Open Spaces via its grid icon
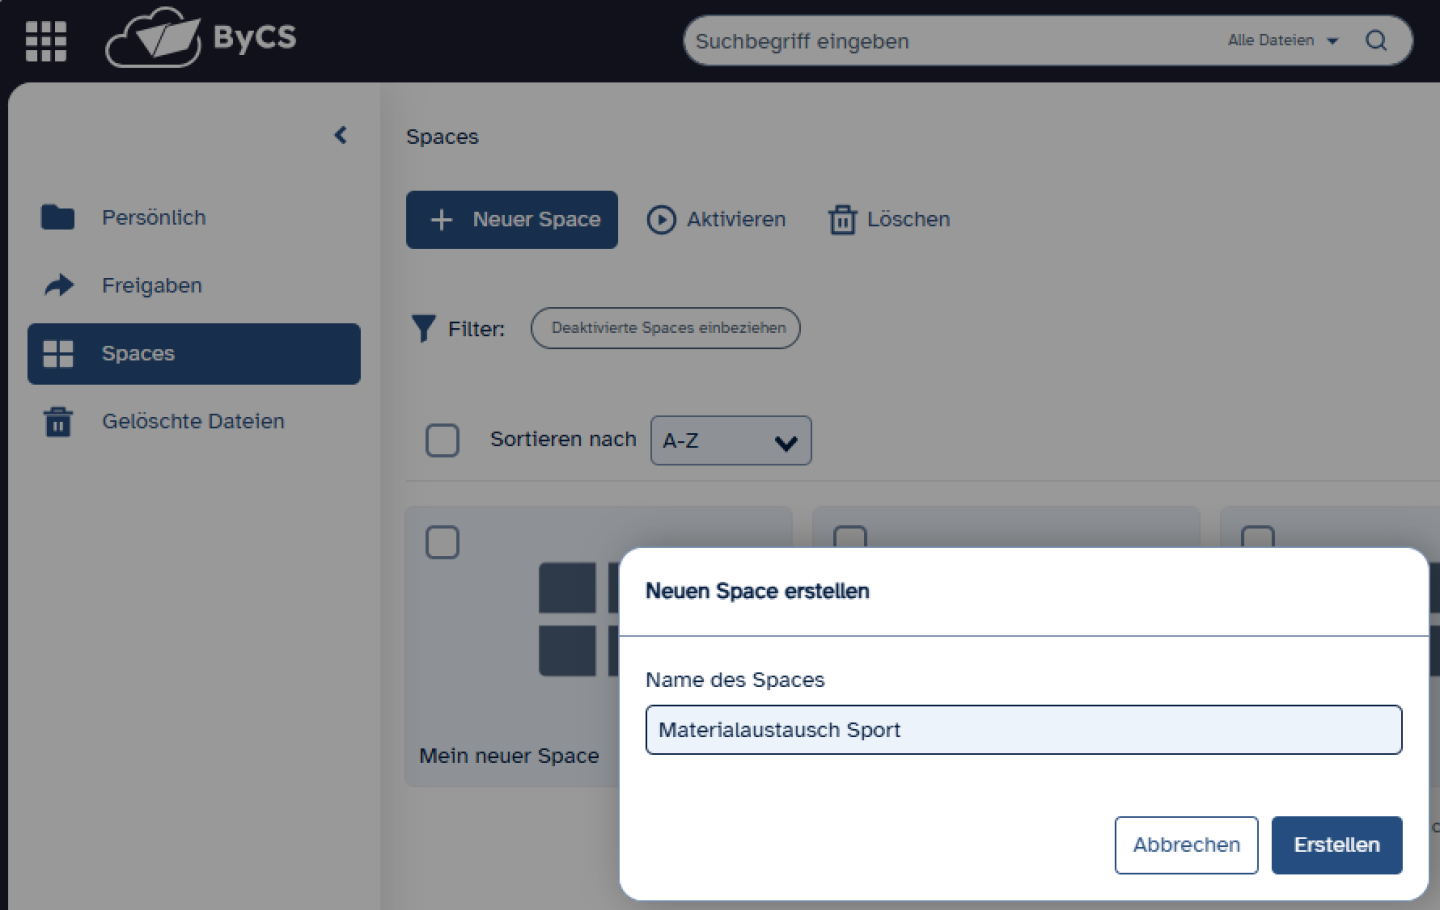 58,353
